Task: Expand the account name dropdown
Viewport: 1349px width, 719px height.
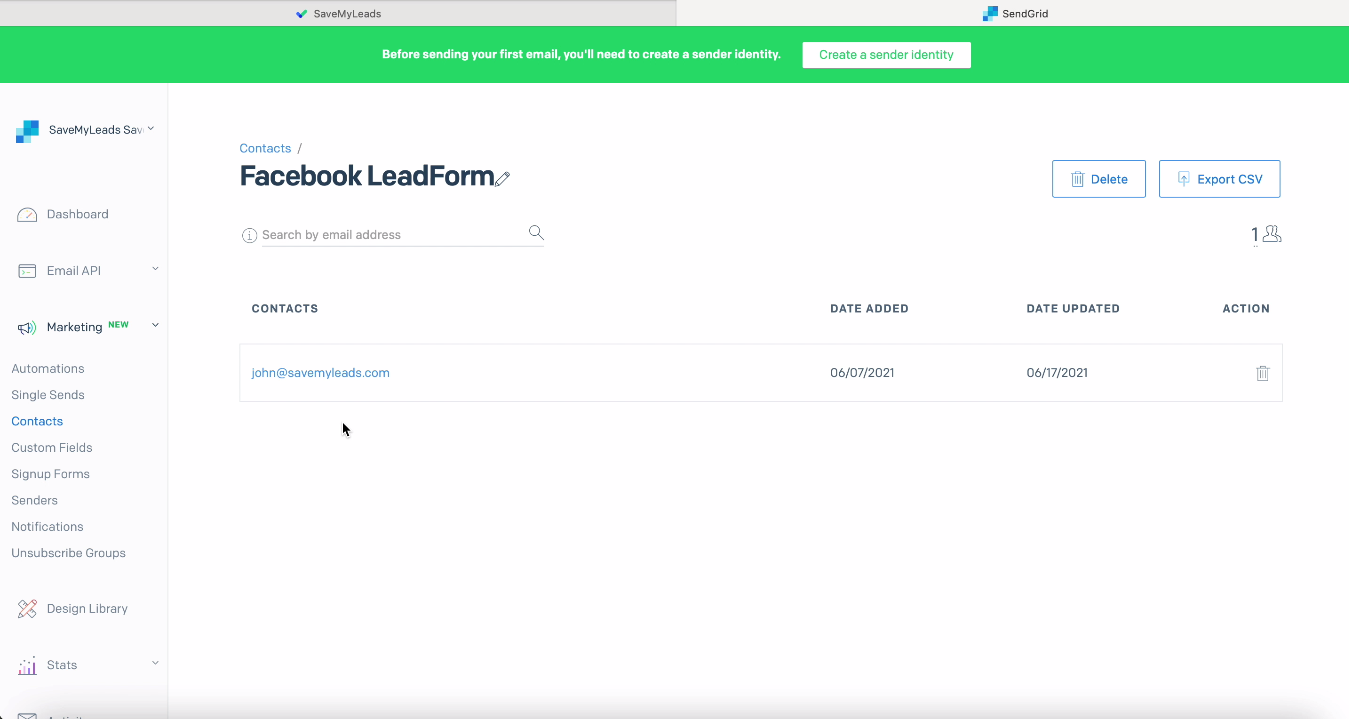Action: 151,128
